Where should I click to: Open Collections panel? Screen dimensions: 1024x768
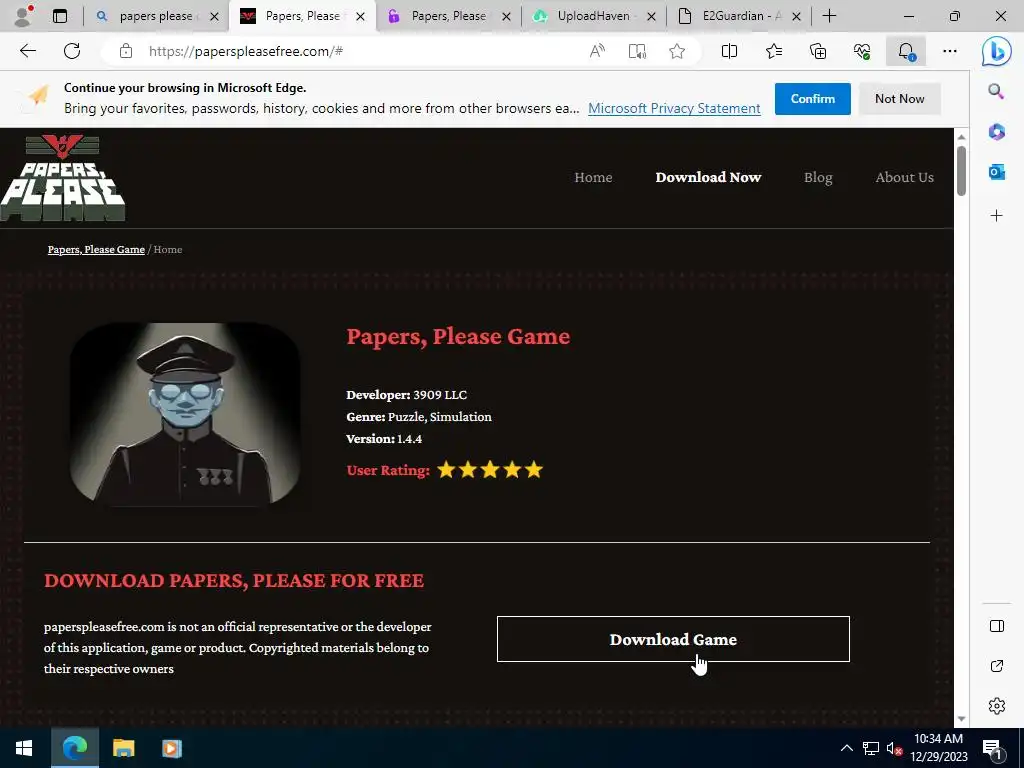[x=818, y=51]
